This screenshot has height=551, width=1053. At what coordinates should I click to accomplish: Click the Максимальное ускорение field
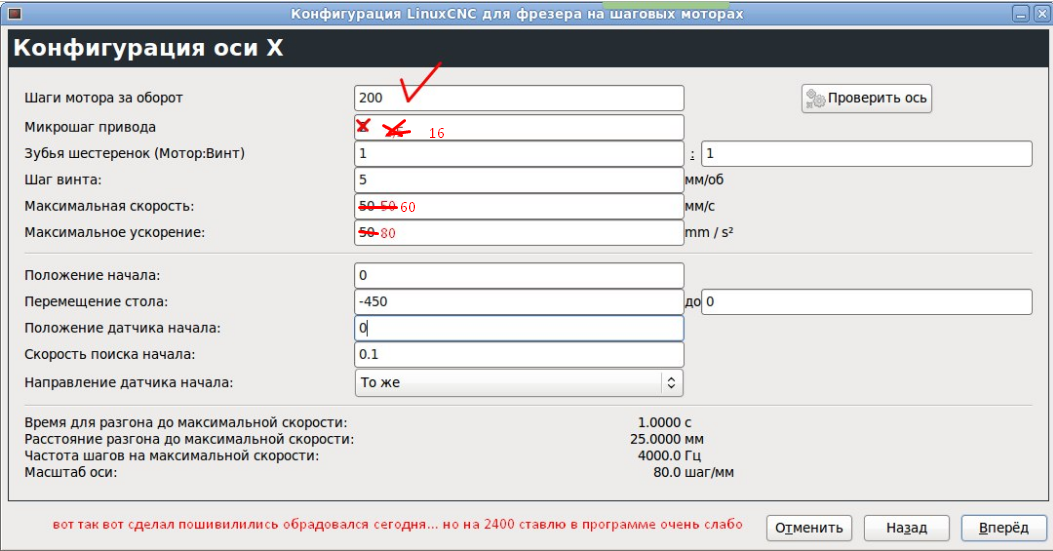(519, 232)
